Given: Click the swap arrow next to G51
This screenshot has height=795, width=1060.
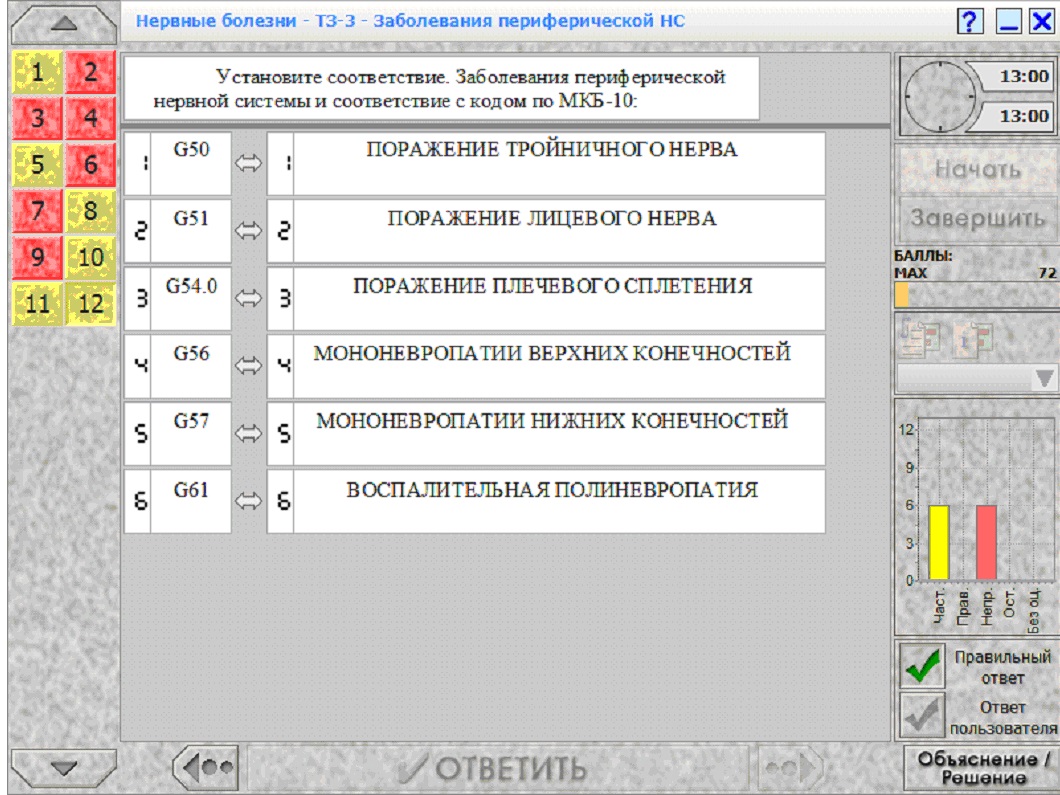Looking at the screenshot, I should 248,231.
